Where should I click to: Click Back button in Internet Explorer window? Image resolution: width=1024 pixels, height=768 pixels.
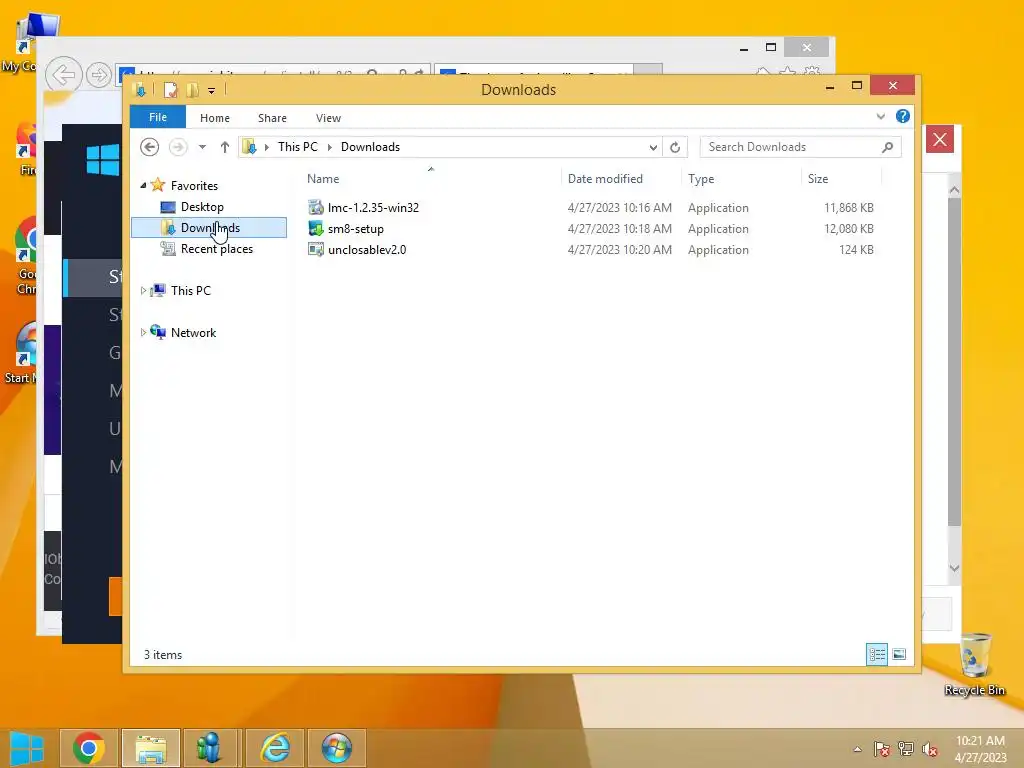click(x=63, y=74)
